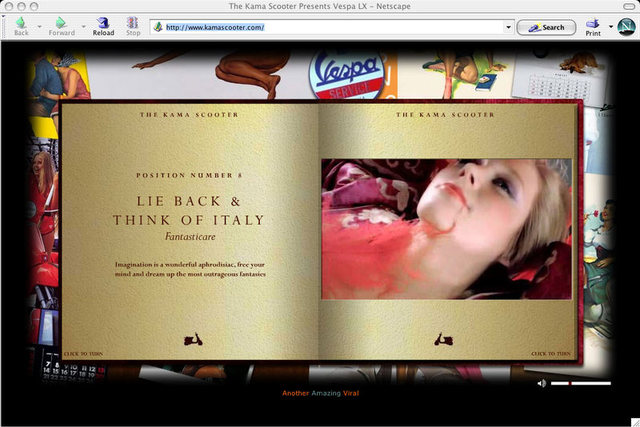Viewport: 640px width, 427px height.
Task: Click the Vespa Service logo badge
Action: coord(347,75)
